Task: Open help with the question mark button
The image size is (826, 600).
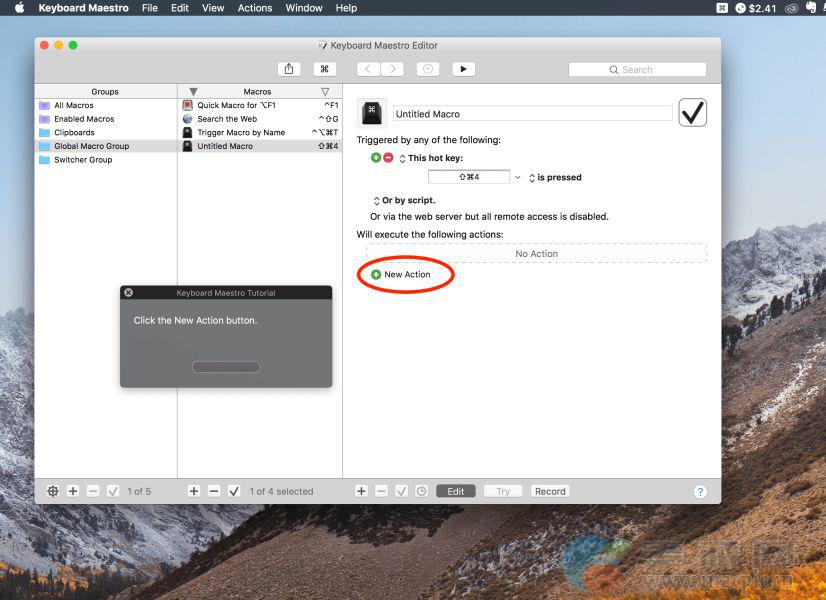Action: click(x=700, y=492)
